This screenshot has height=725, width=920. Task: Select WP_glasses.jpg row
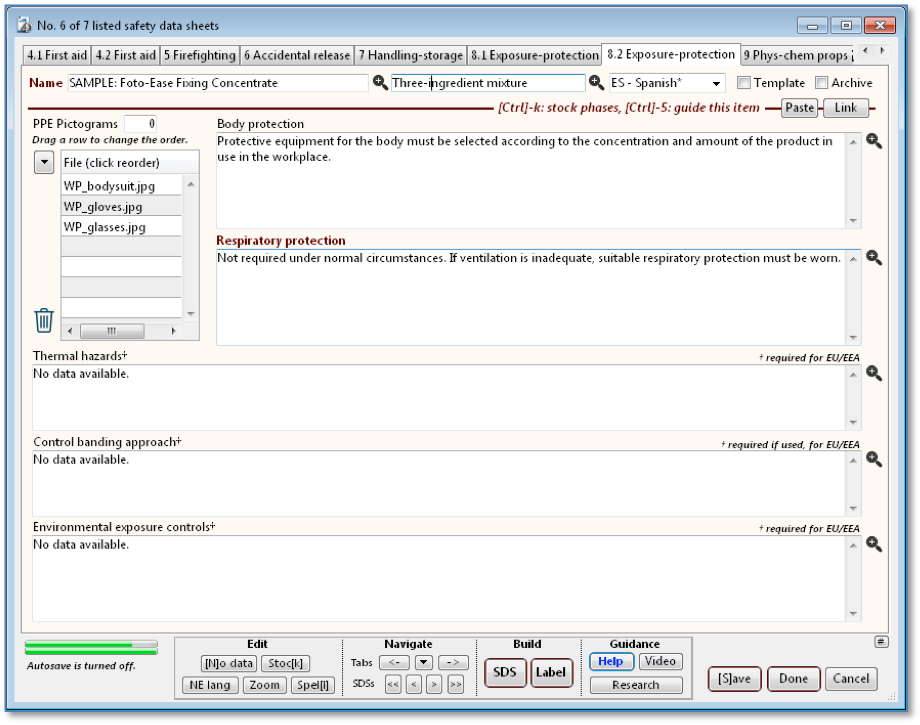coord(121,227)
